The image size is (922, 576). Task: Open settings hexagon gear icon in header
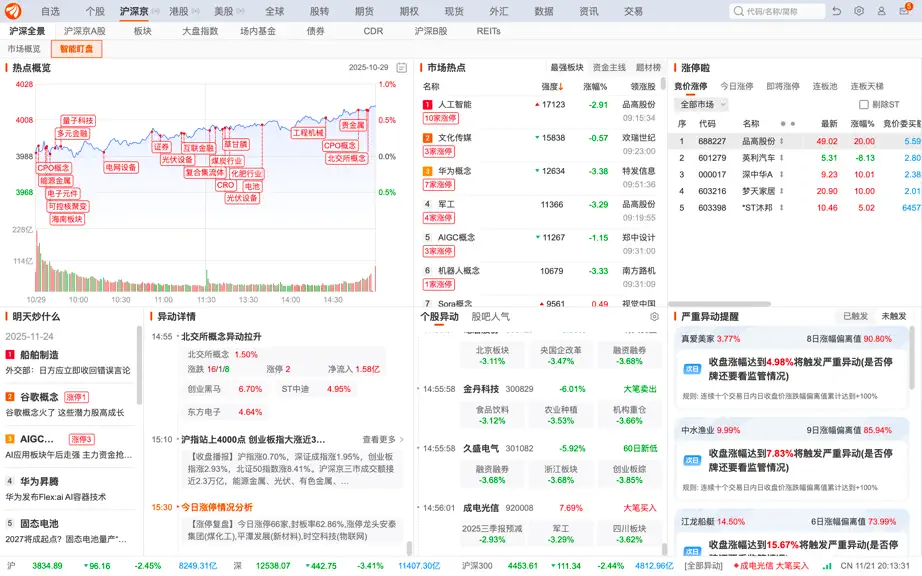click(859, 11)
